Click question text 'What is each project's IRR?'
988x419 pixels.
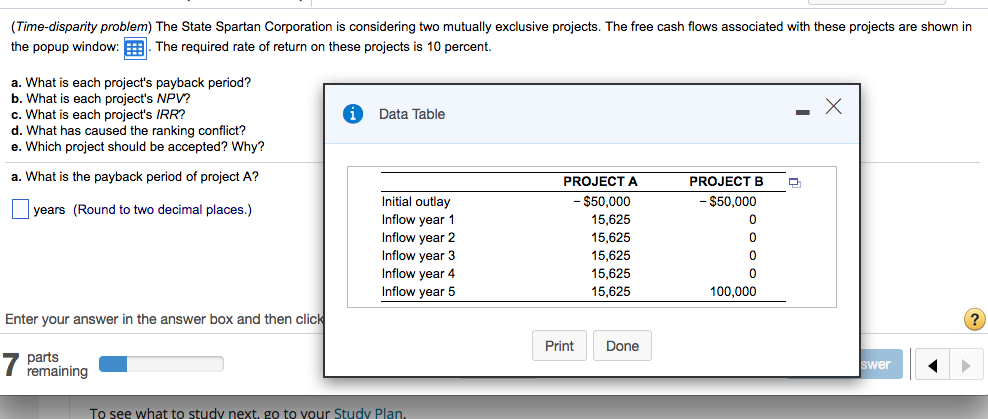coord(106,115)
